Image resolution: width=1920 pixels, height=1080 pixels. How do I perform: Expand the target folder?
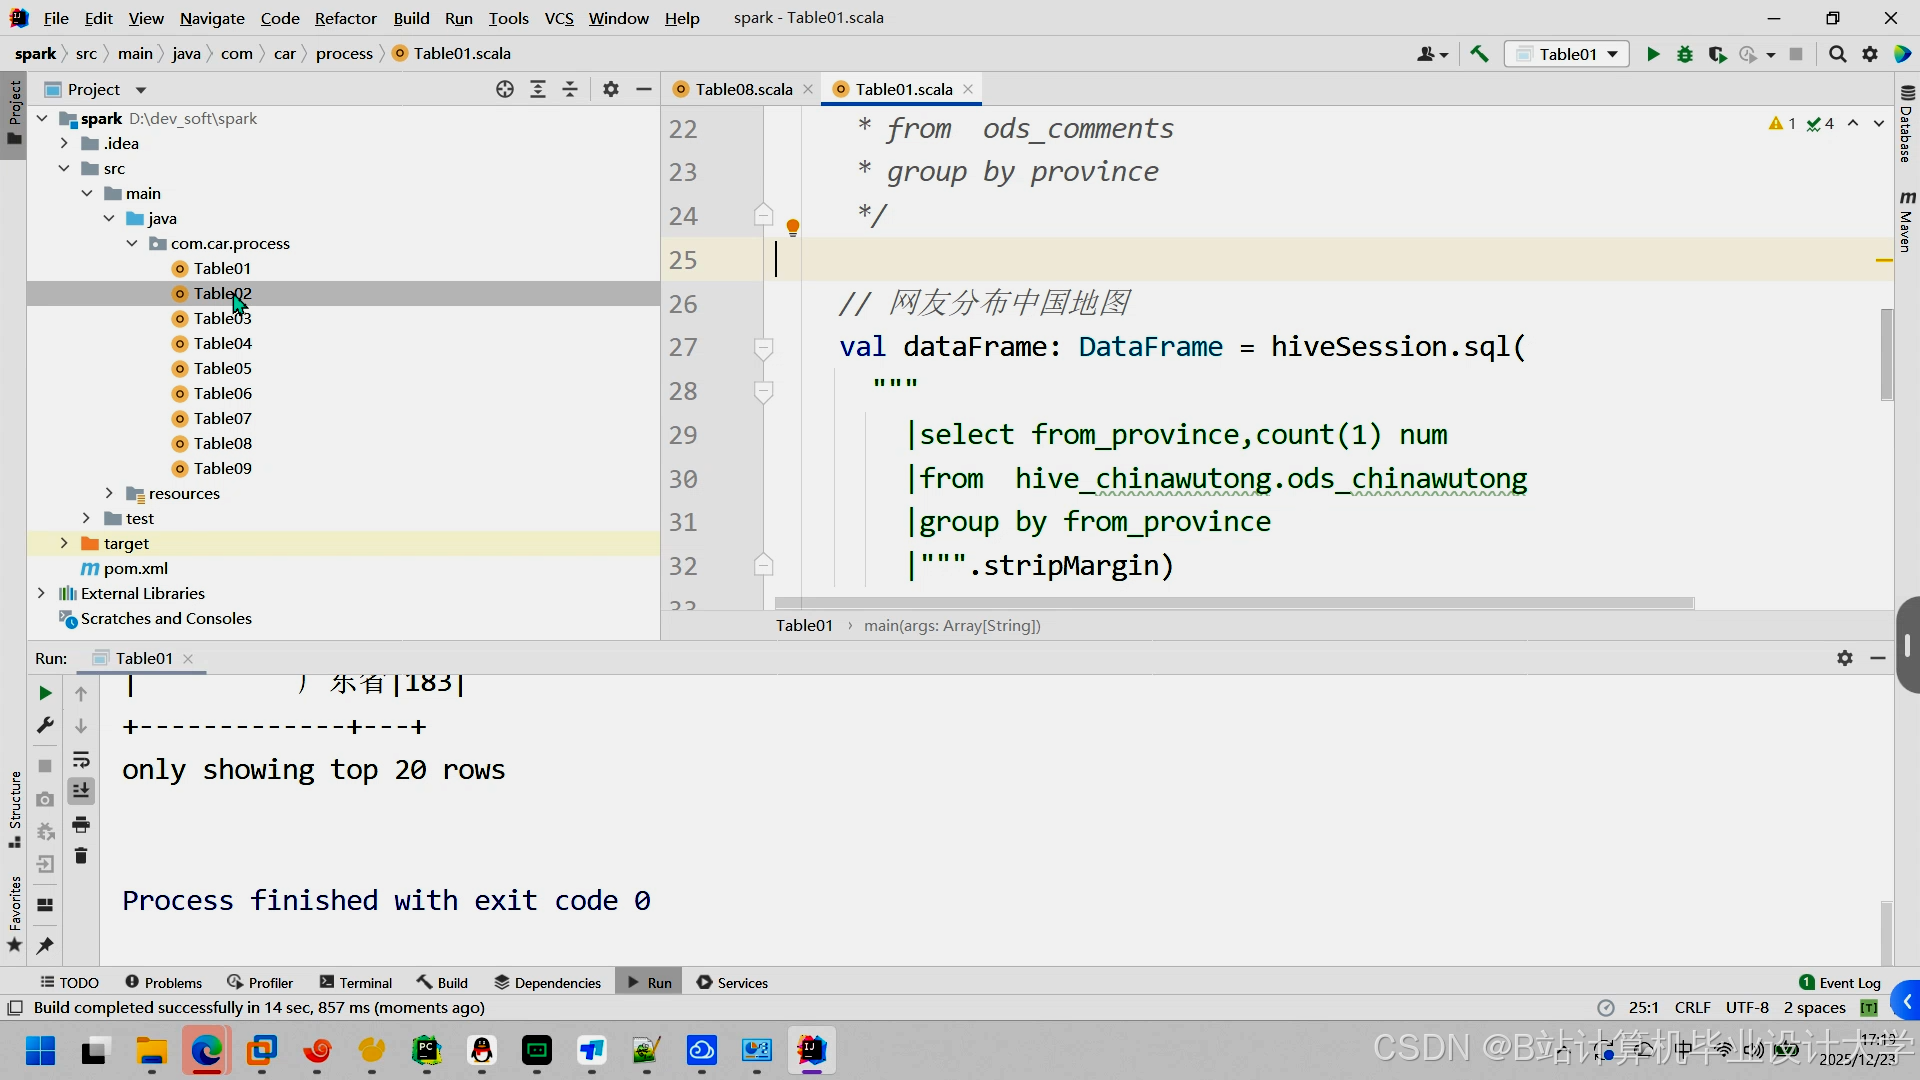click(64, 543)
